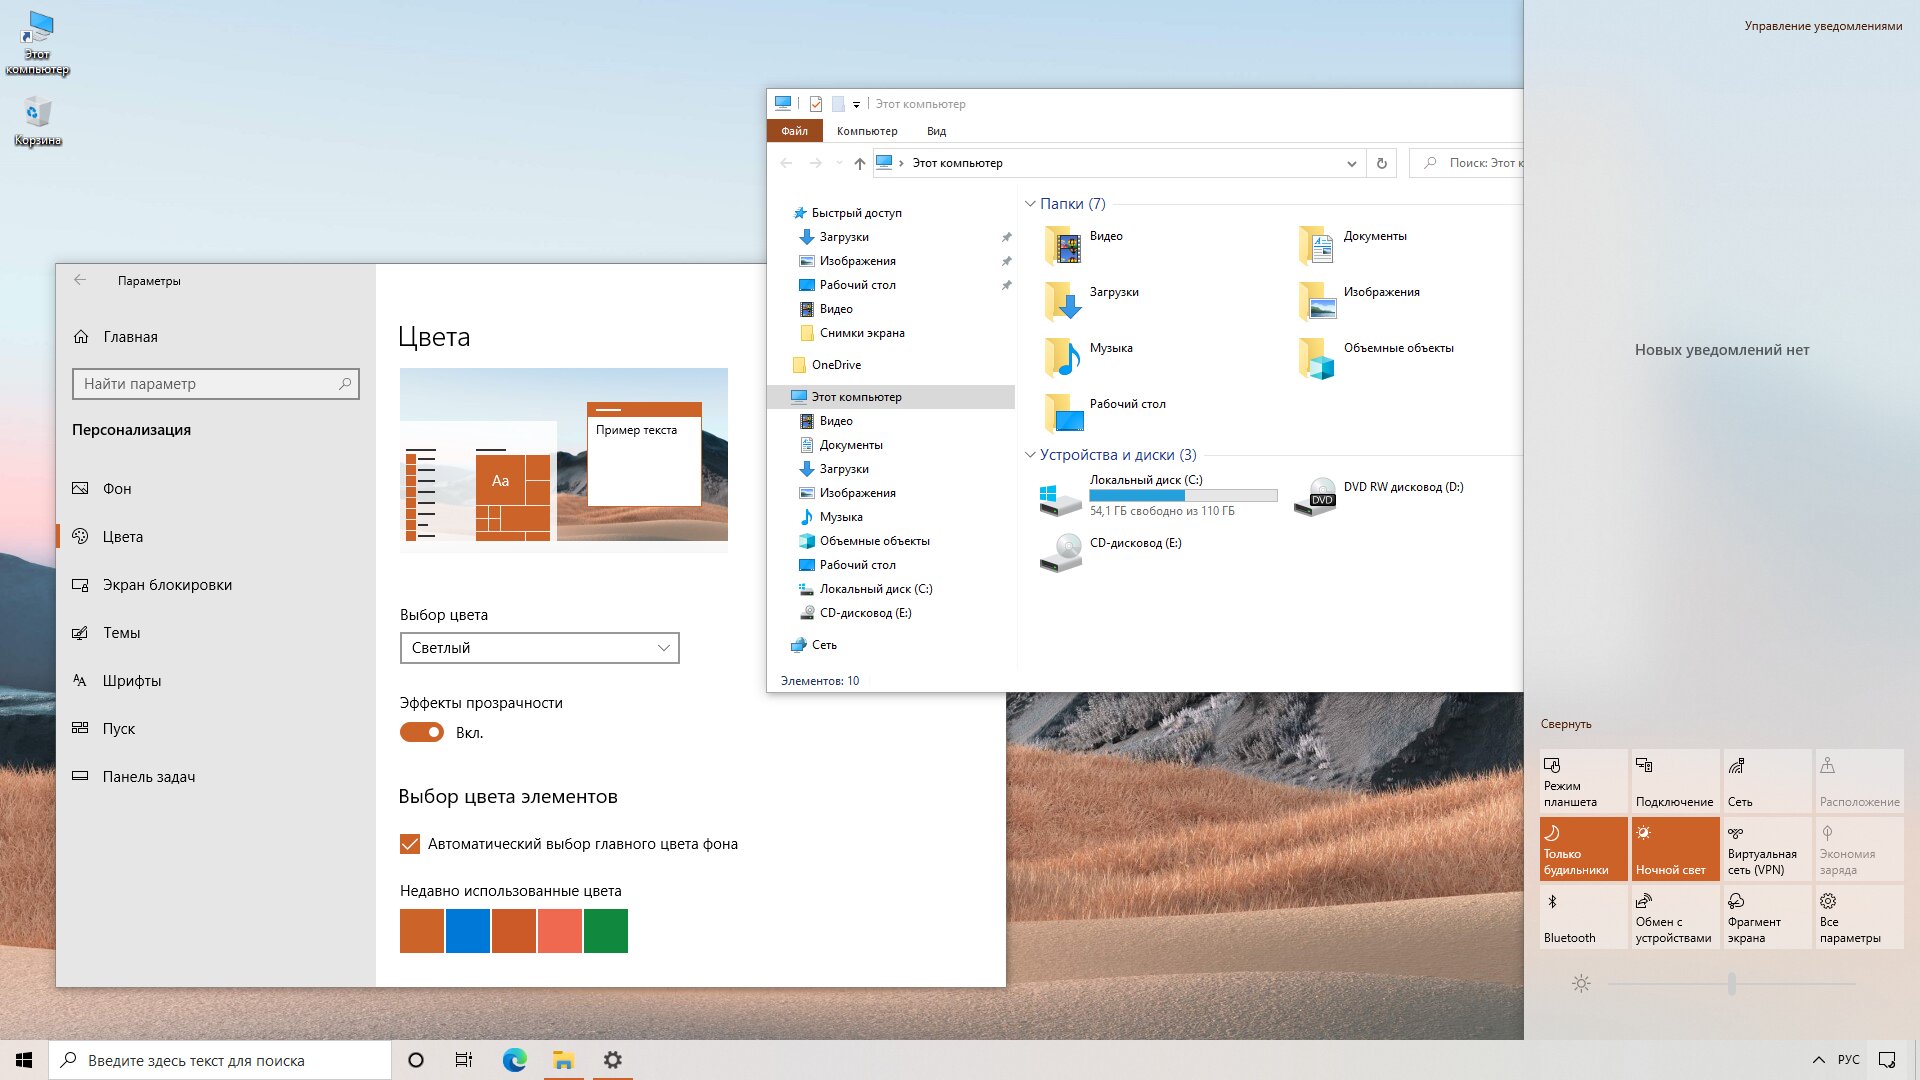The width and height of the screenshot is (1920, 1080).
Task: Open the Загрузки folder icon in Папки
Action: click(1062, 301)
